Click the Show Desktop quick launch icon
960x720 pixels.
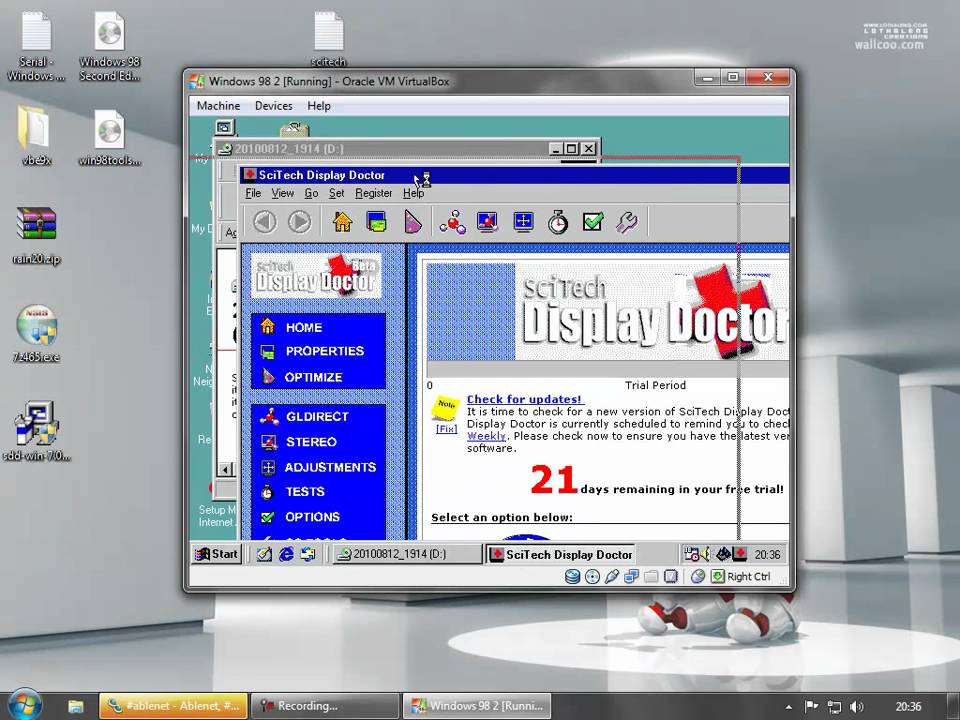pyautogui.click(x=264, y=555)
